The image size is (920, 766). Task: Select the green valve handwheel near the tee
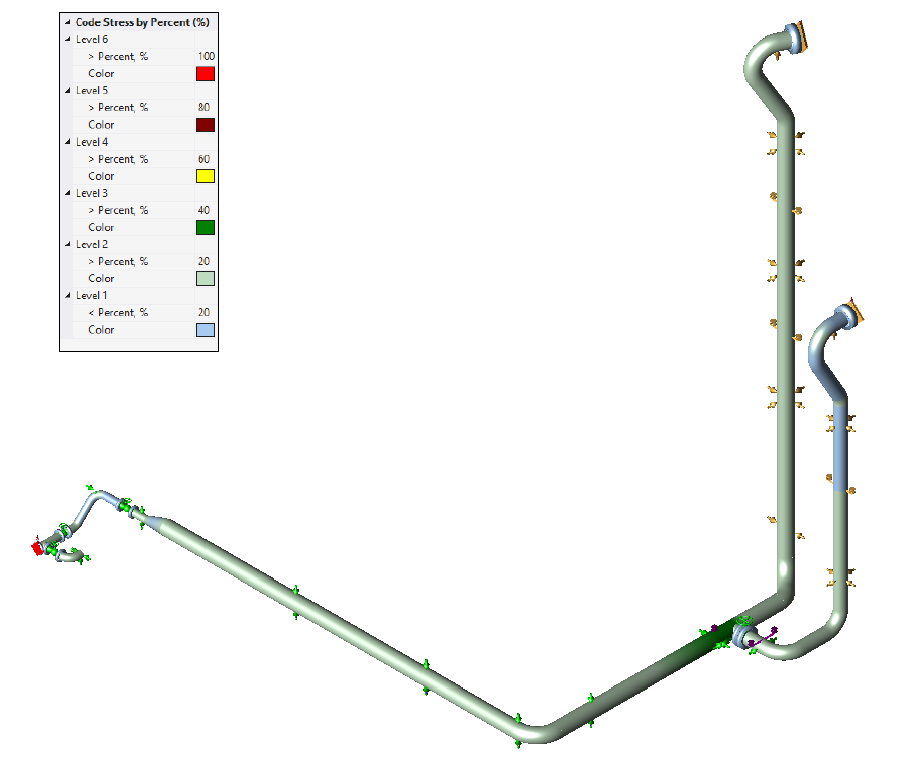click(x=743, y=622)
